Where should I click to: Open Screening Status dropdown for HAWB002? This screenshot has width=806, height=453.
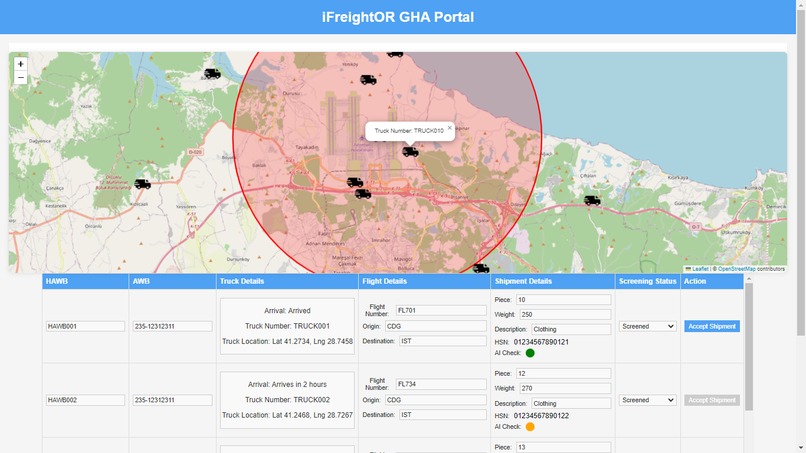tap(647, 400)
